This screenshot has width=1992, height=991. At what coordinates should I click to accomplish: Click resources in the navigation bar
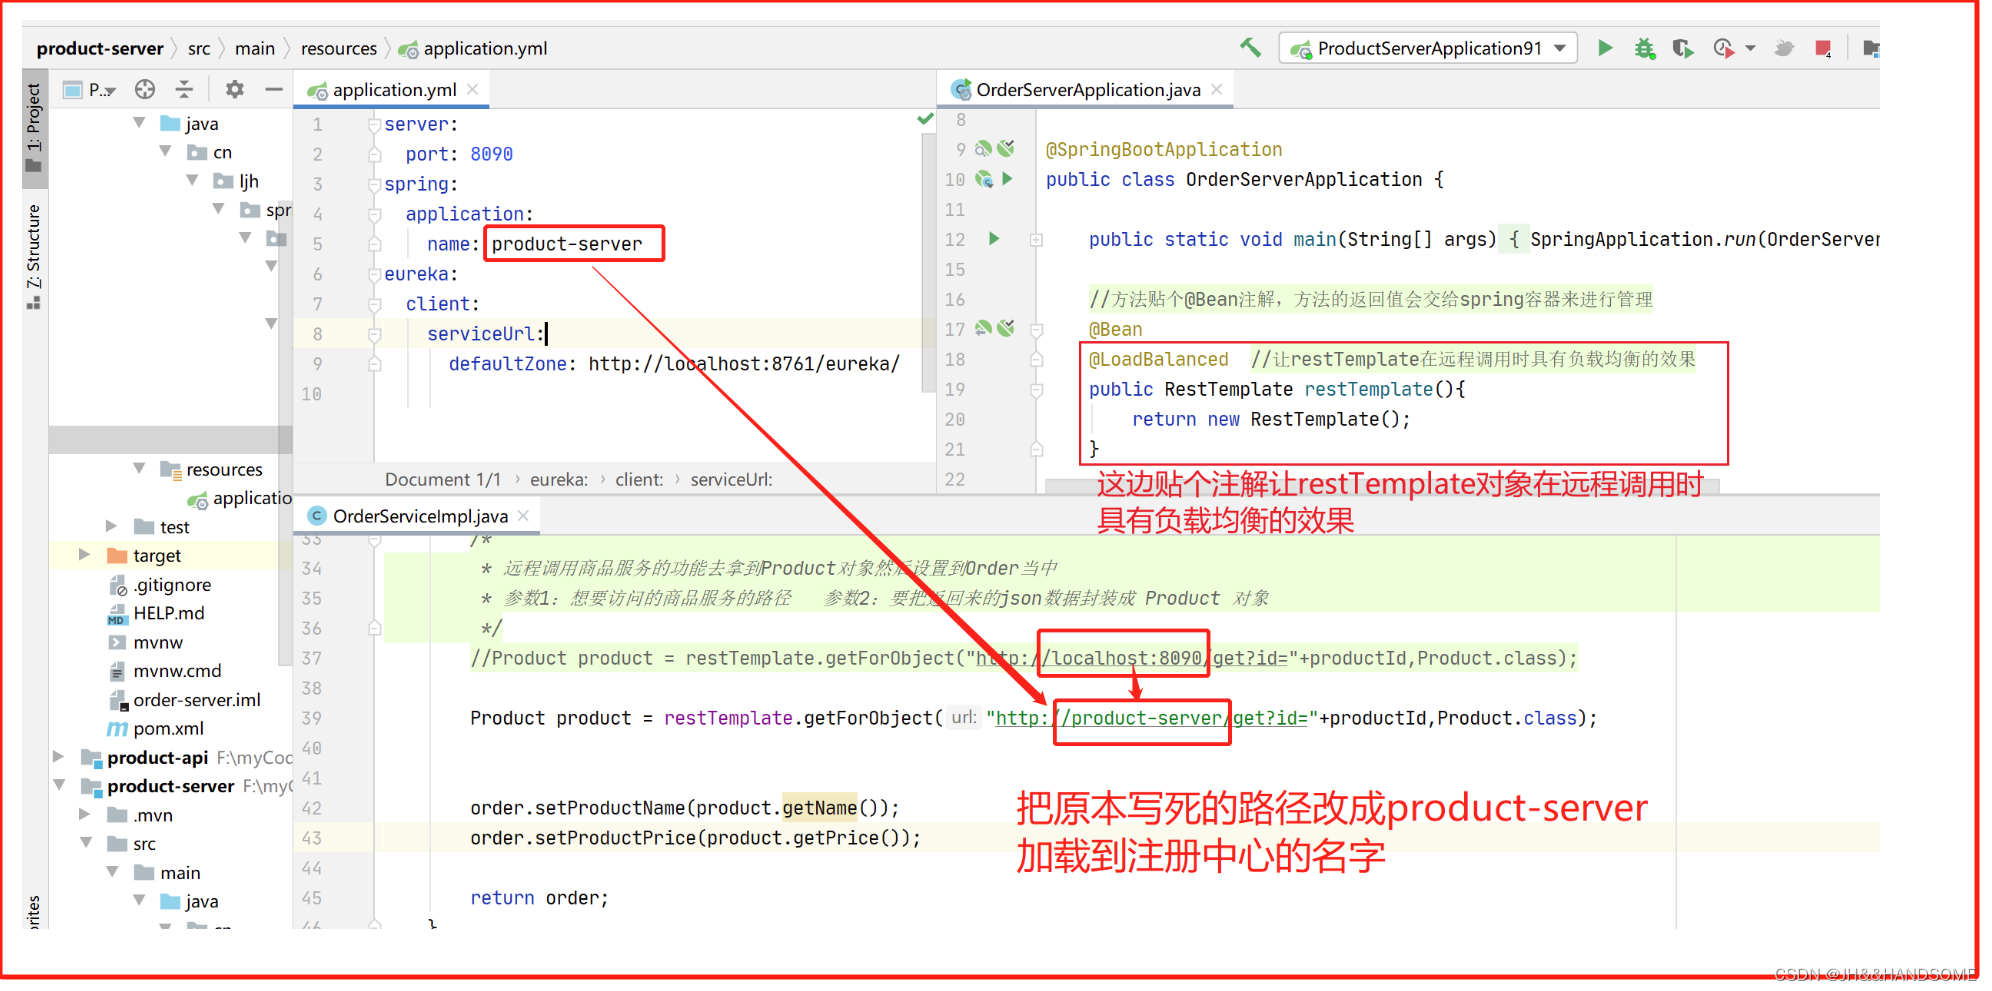[339, 48]
